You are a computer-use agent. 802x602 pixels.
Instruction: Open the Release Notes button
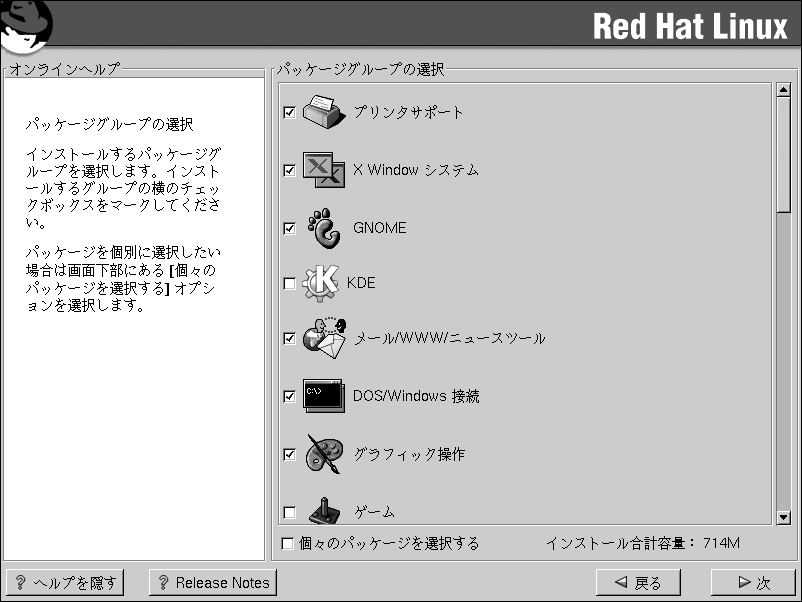pos(212,582)
